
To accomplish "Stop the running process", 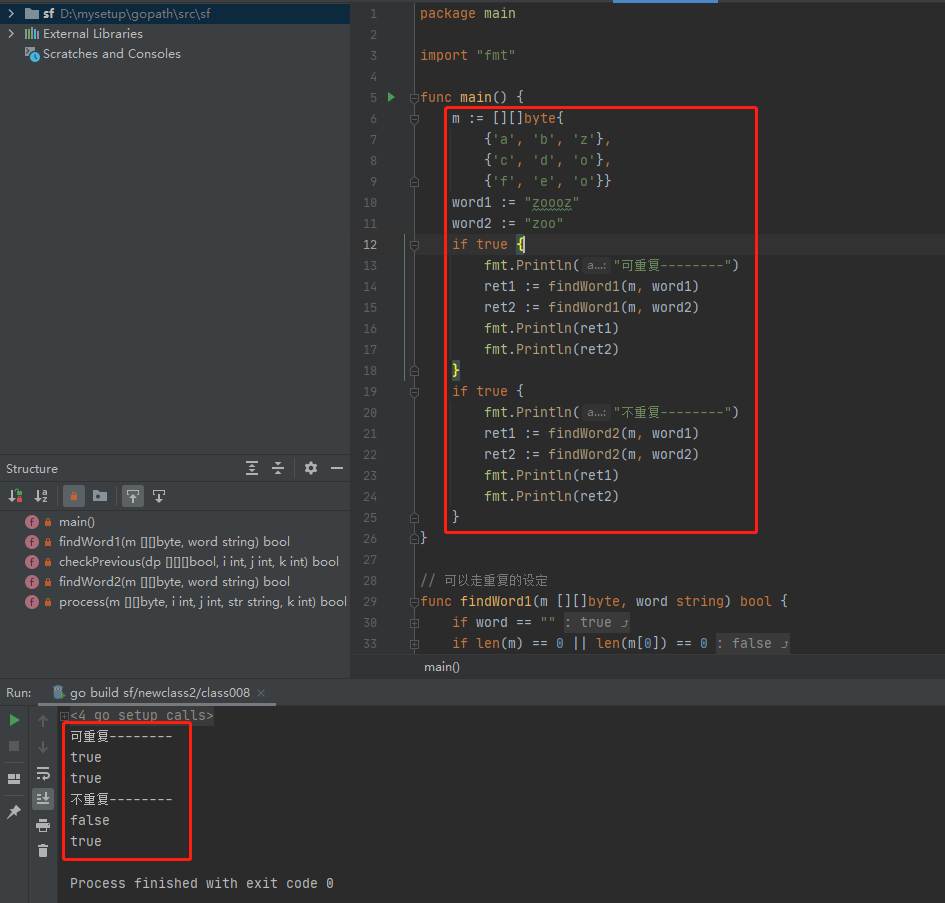I will (14, 746).
